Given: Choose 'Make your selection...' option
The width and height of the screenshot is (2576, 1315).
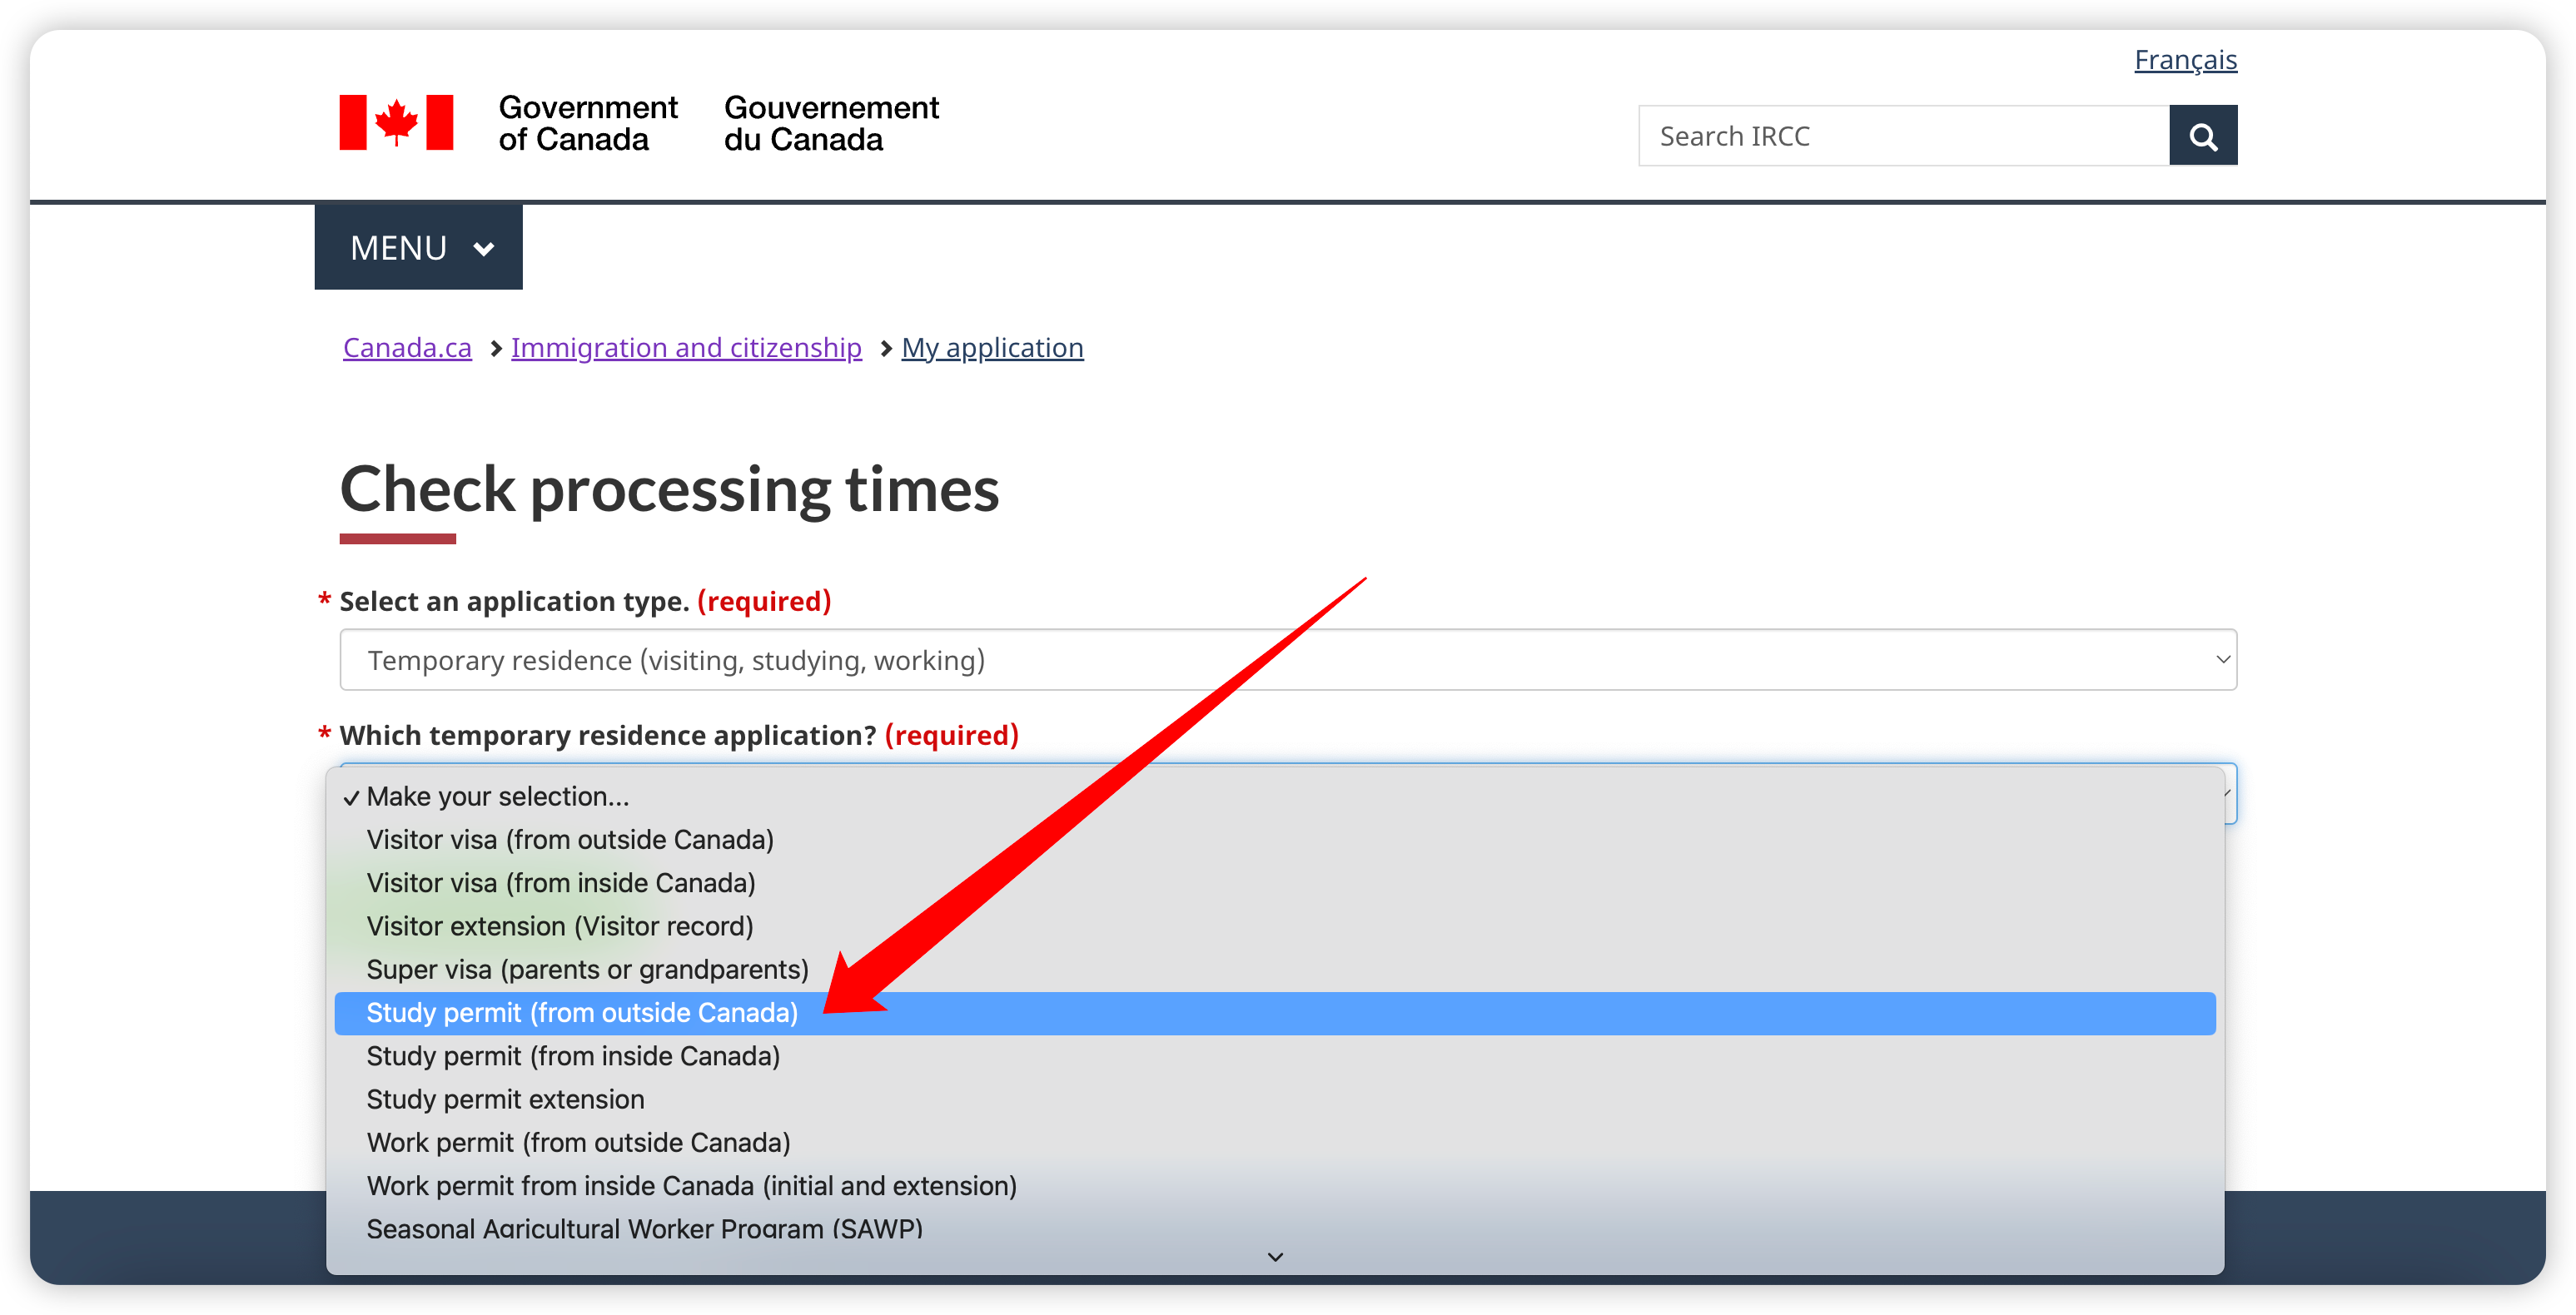Looking at the screenshot, I should coord(1275,796).
